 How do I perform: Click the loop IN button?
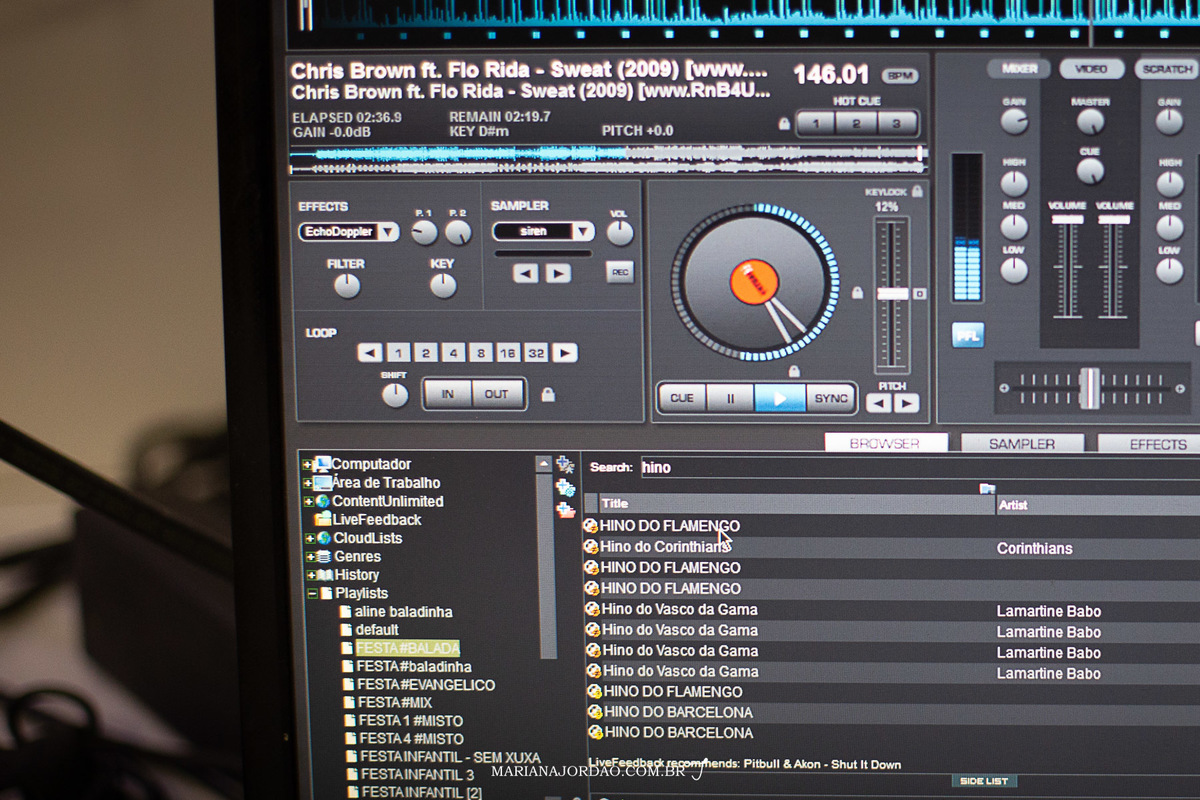coord(448,394)
